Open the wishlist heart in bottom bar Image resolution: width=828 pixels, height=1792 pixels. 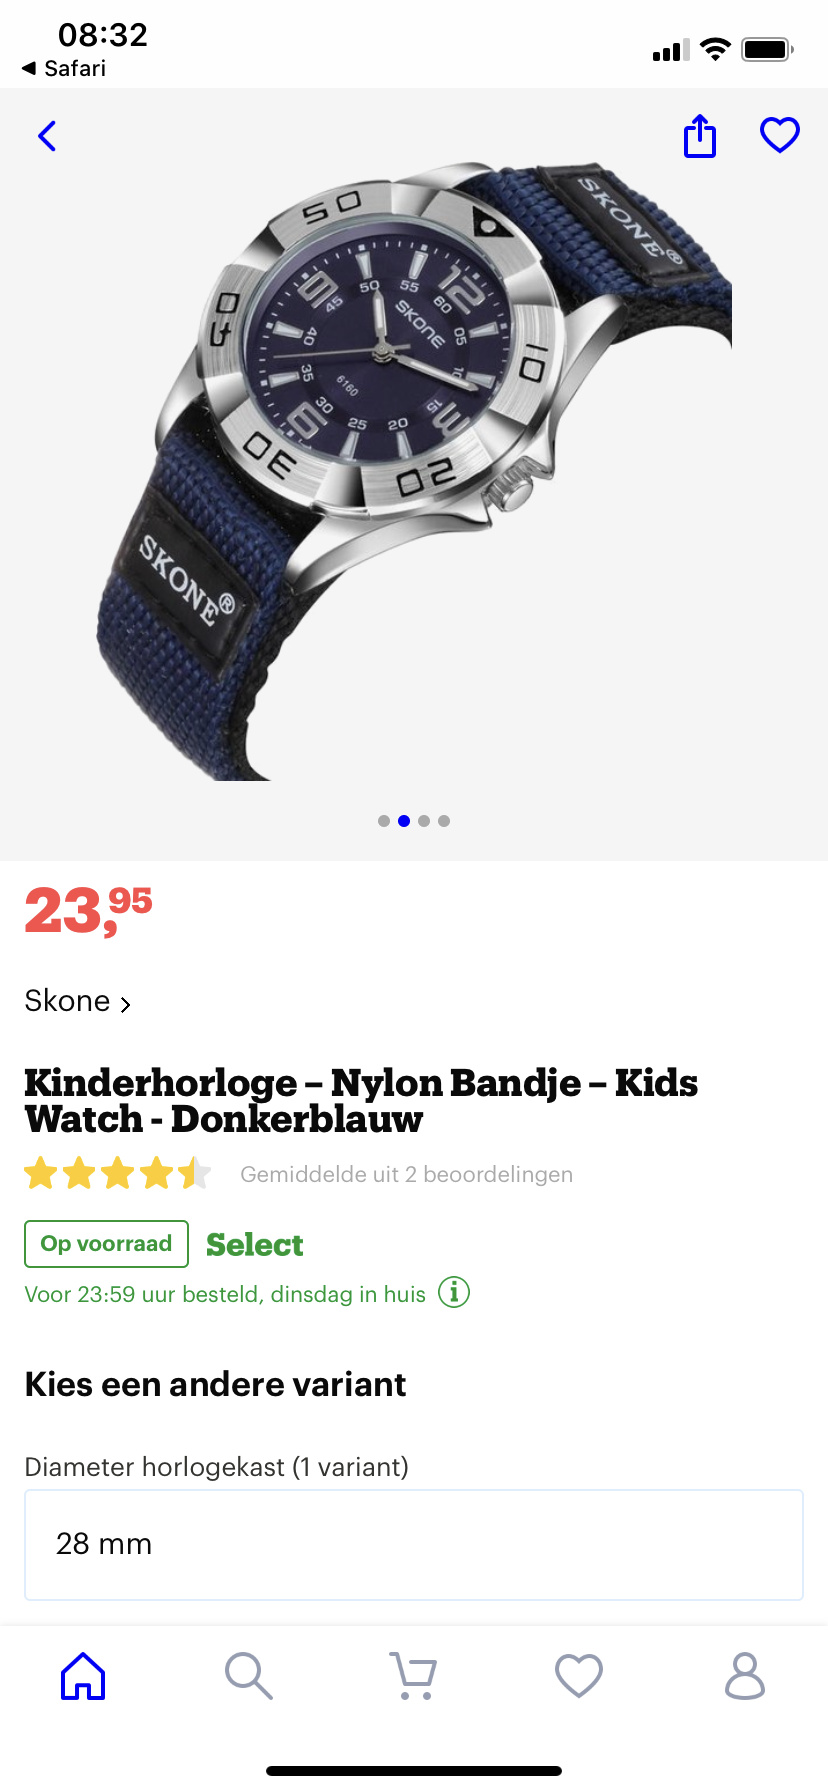click(x=579, y=1676)
